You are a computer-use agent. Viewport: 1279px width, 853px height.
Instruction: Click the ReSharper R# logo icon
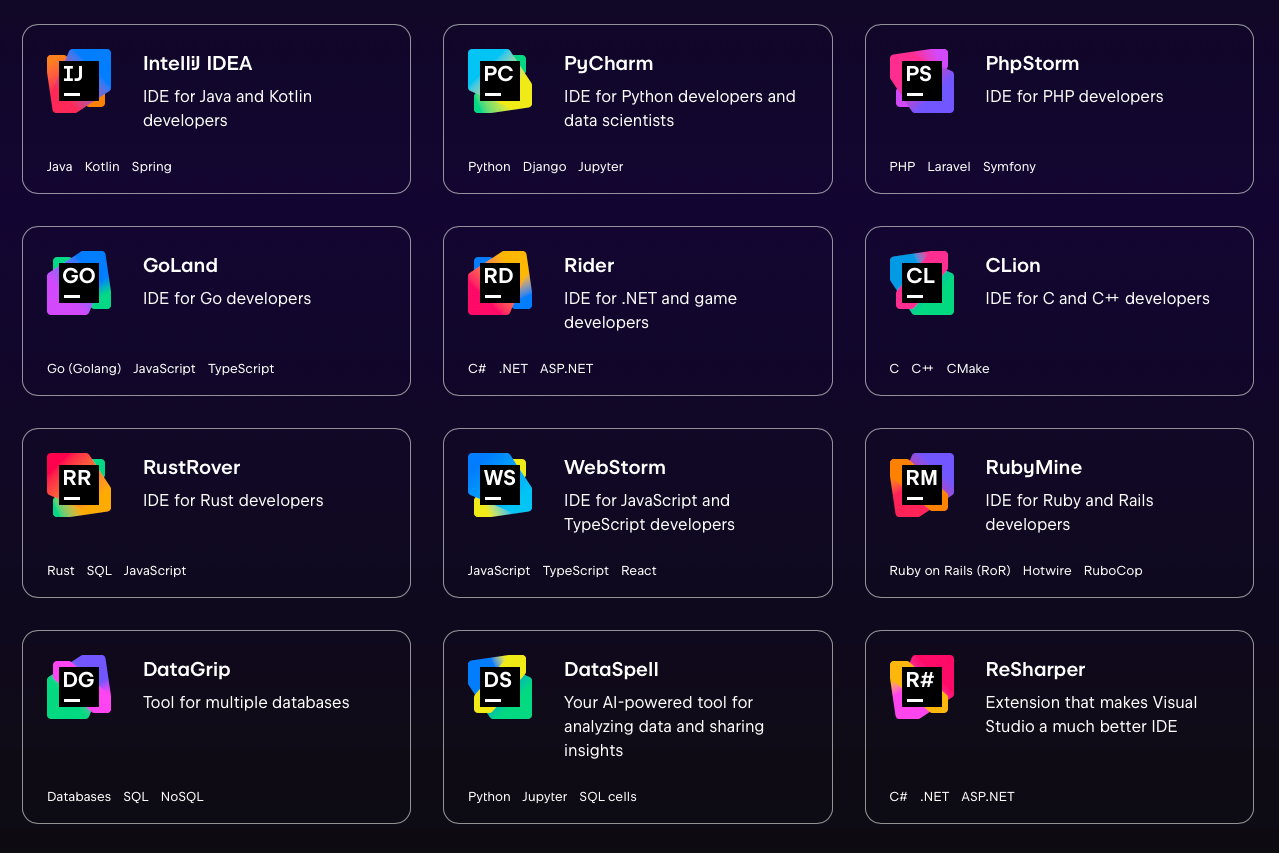pyautogui.click(x=921, y=687)
